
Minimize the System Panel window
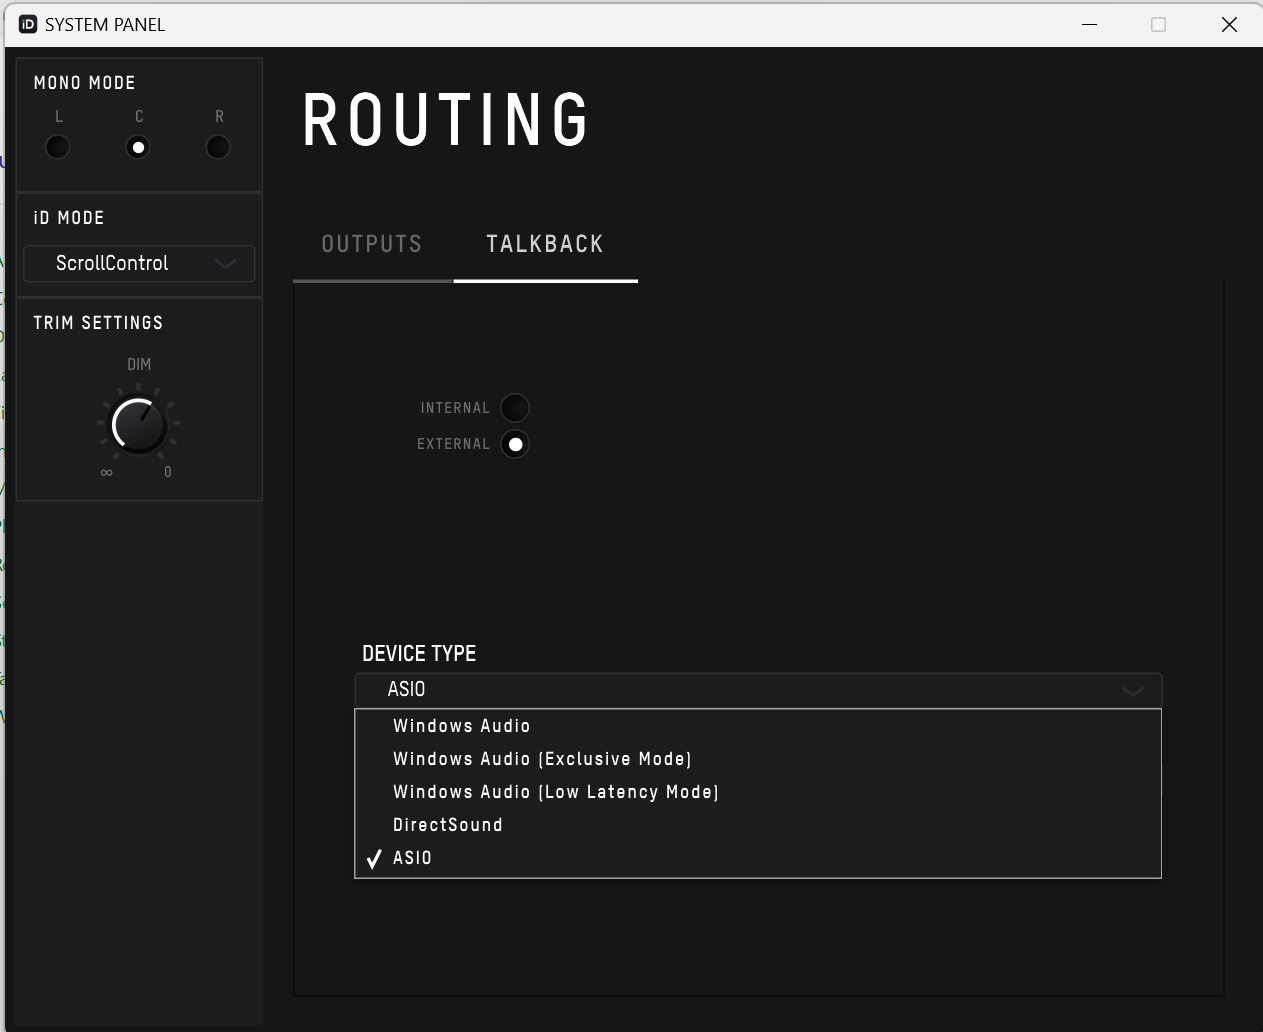click(1090, 24)
